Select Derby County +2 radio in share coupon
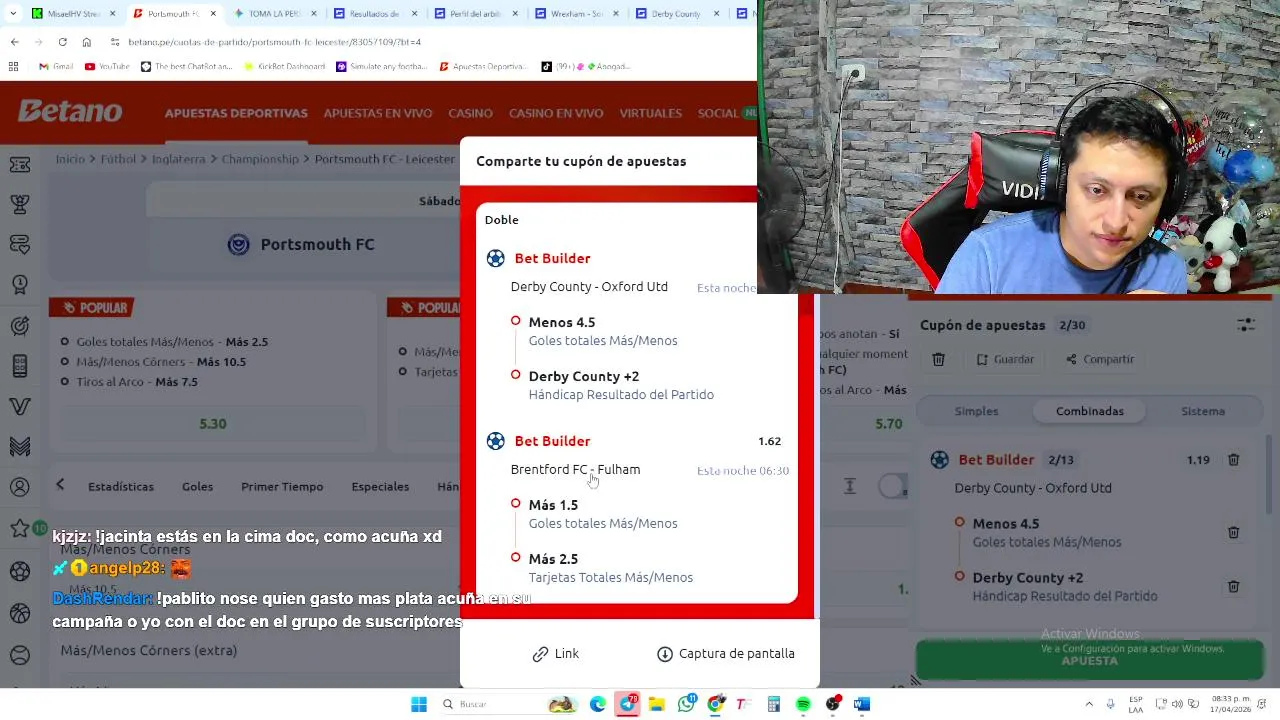 [x=516, y=375]
